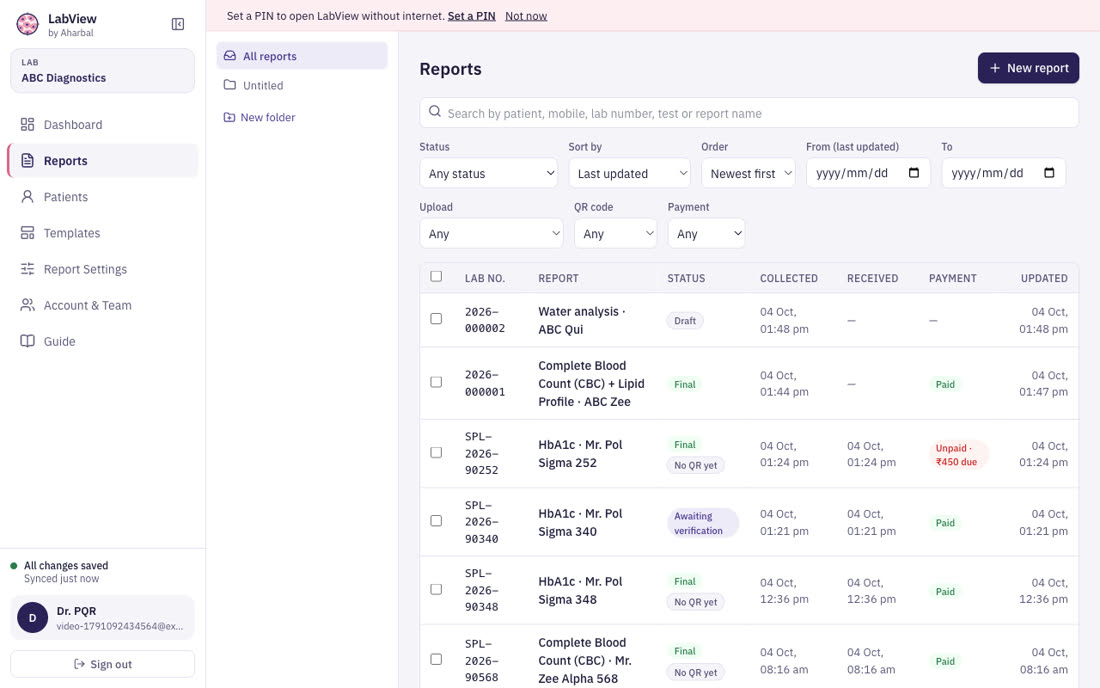Image resolution: width=1100 pixels, height=688 pixels.
Task: Open the Upload filter dropdown
Action: 491,234
